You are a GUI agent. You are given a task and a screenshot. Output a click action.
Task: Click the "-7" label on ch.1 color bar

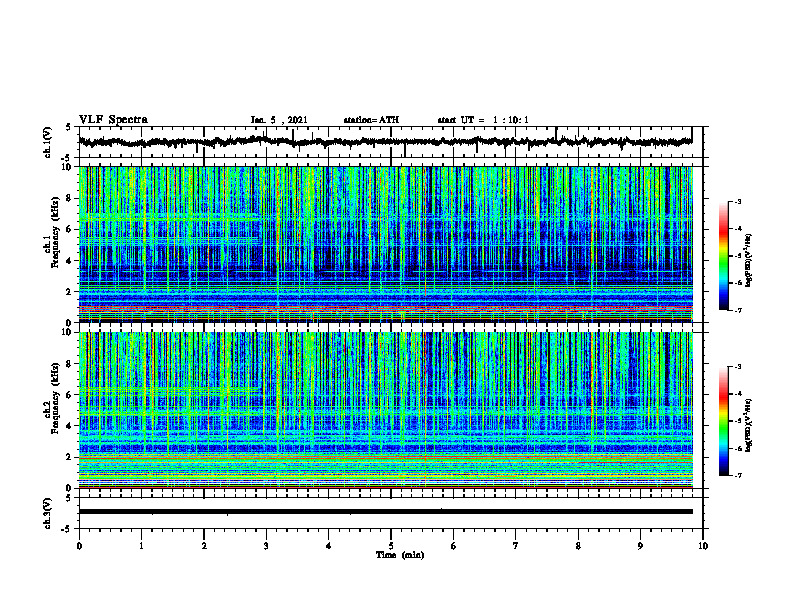point(738,310)
